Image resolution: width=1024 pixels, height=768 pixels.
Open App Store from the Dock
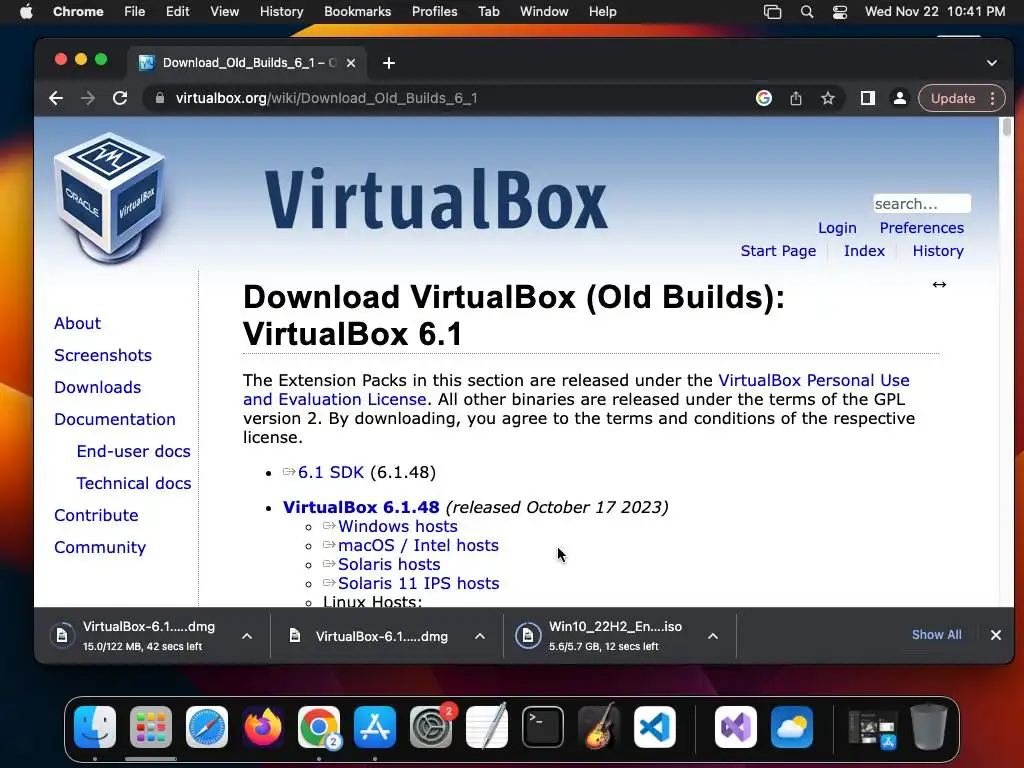(x=375, y=727)
